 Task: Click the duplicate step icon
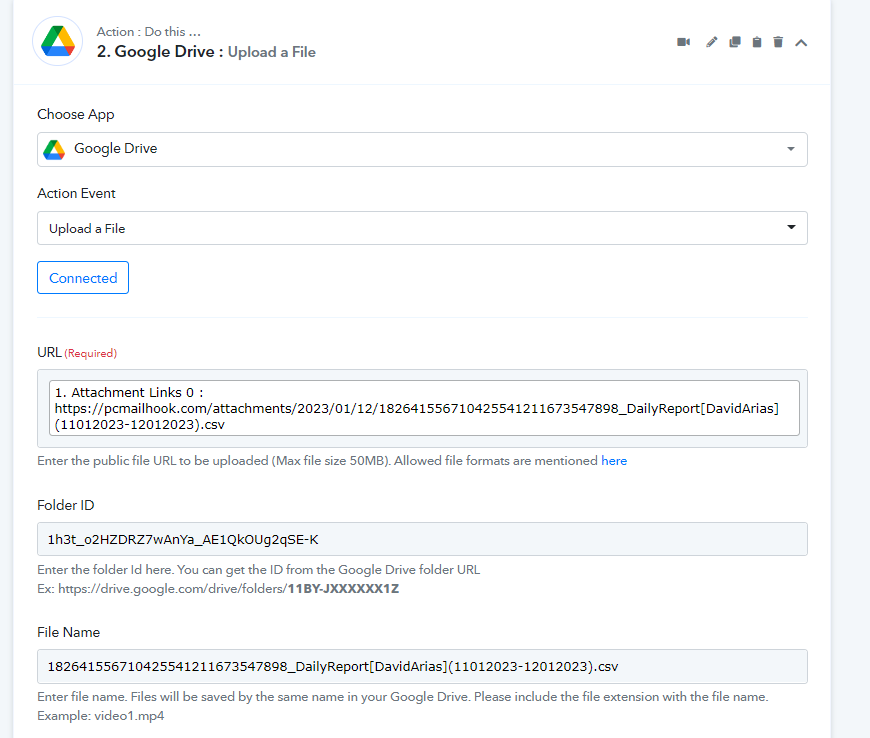click(x=735, y=42)
